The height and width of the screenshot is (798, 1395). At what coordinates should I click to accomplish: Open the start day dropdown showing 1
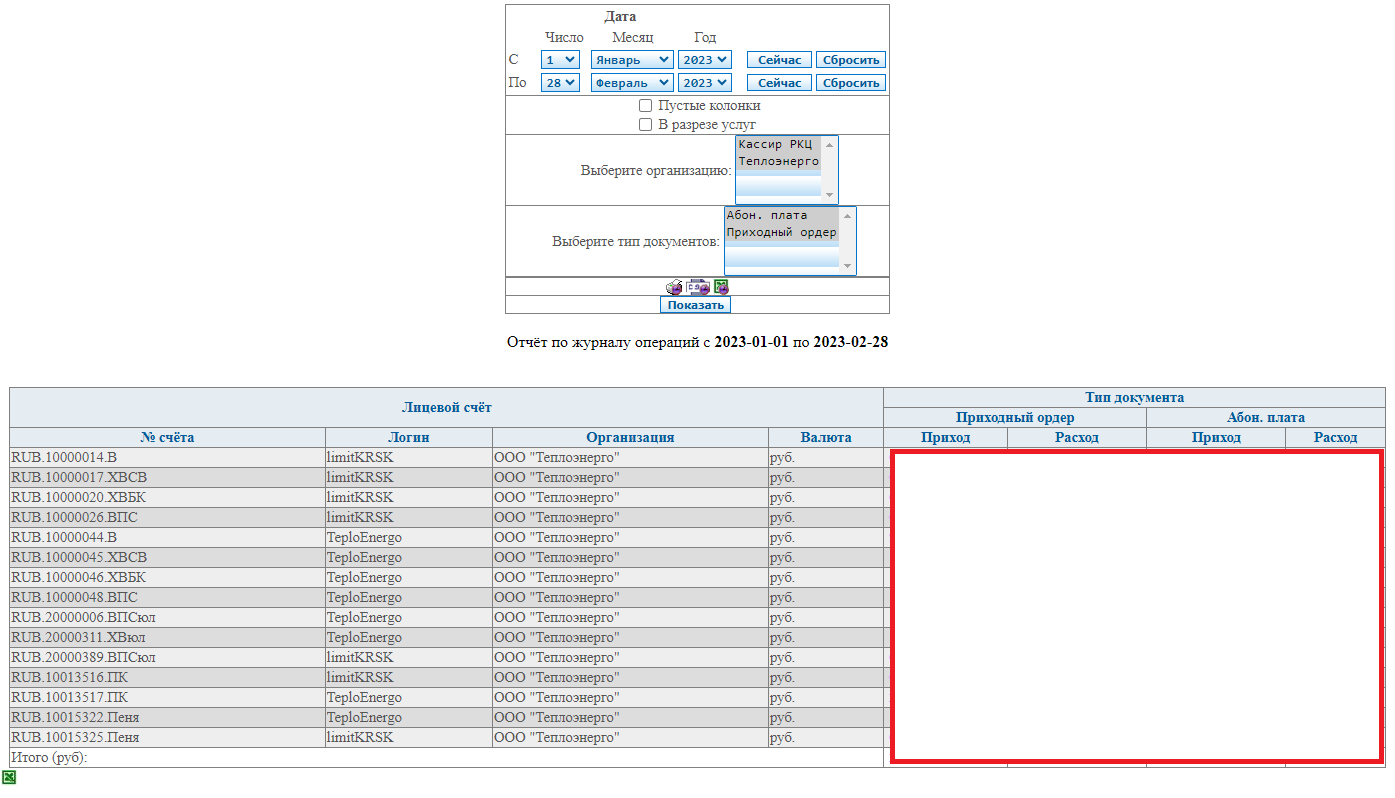560,60
